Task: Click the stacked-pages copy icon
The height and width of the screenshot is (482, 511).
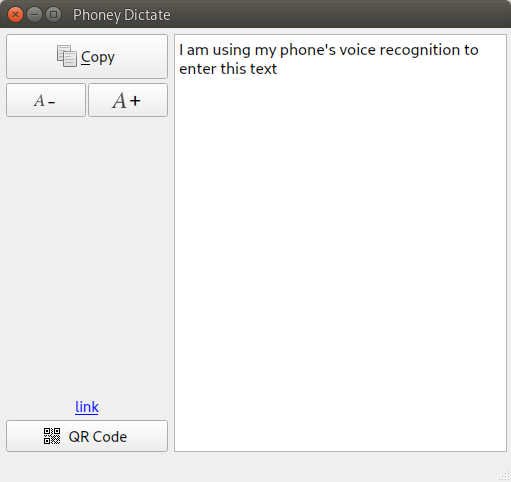Action: tap(67, 56)
